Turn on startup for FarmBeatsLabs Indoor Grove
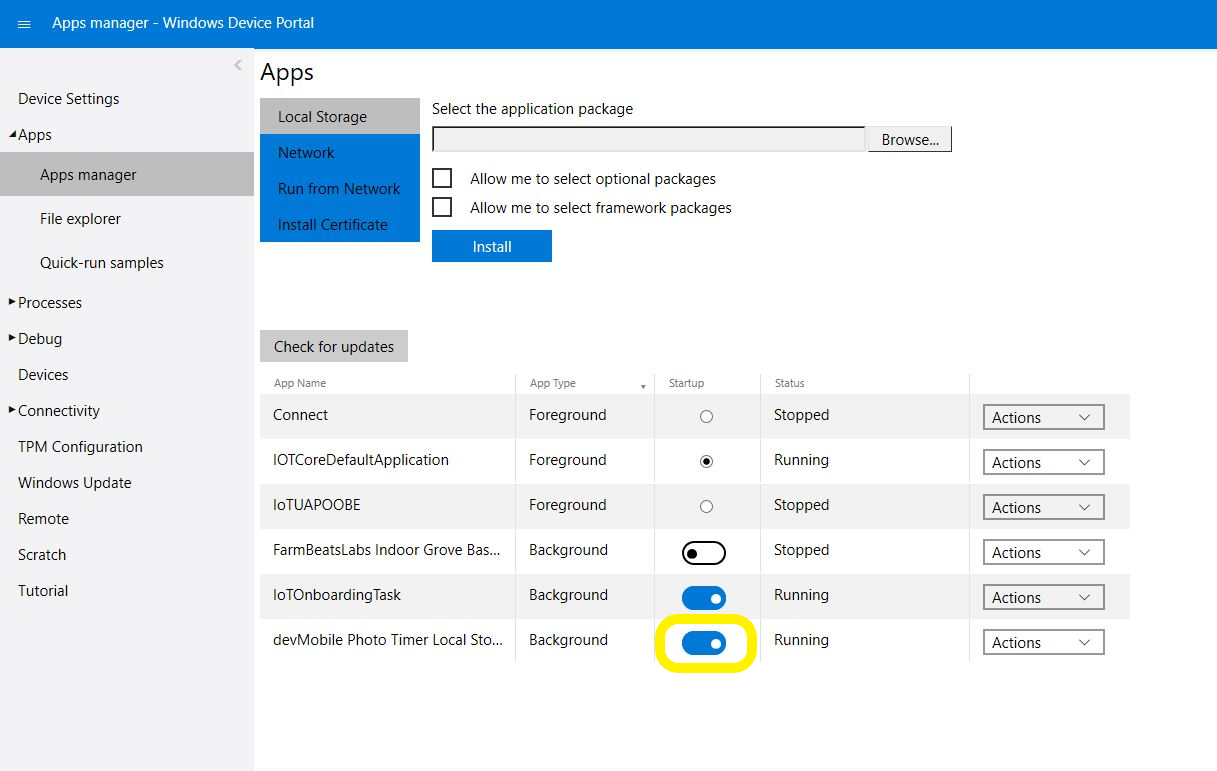The image size is (1217, 771). coord(704,553)
